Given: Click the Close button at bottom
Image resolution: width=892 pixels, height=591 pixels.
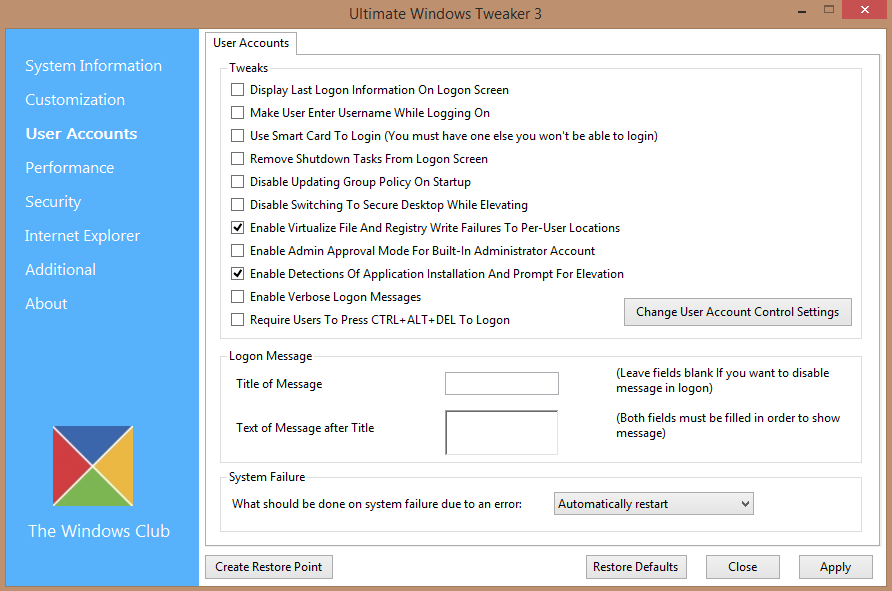Looking at the screenshot, I should pyautogui.click(x=742, y=567).
